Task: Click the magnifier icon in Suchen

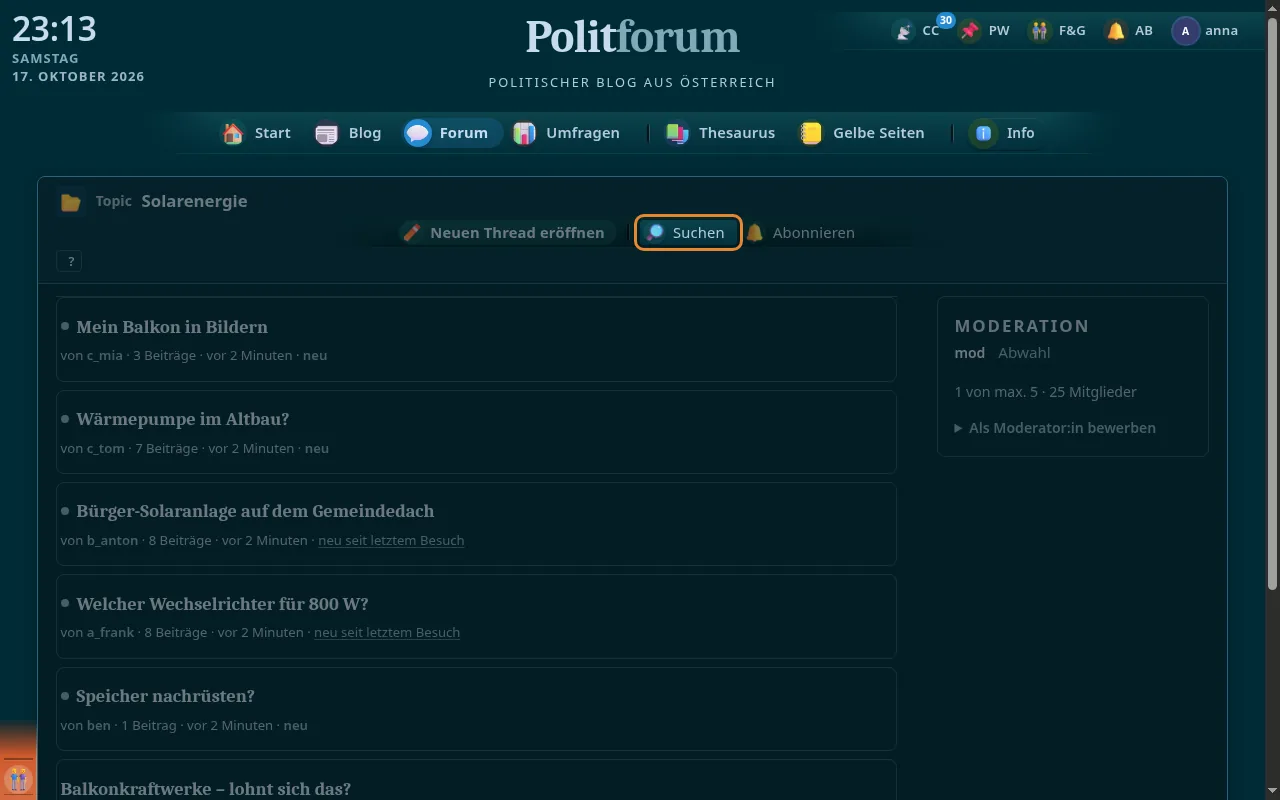Action: pos(655,233)
